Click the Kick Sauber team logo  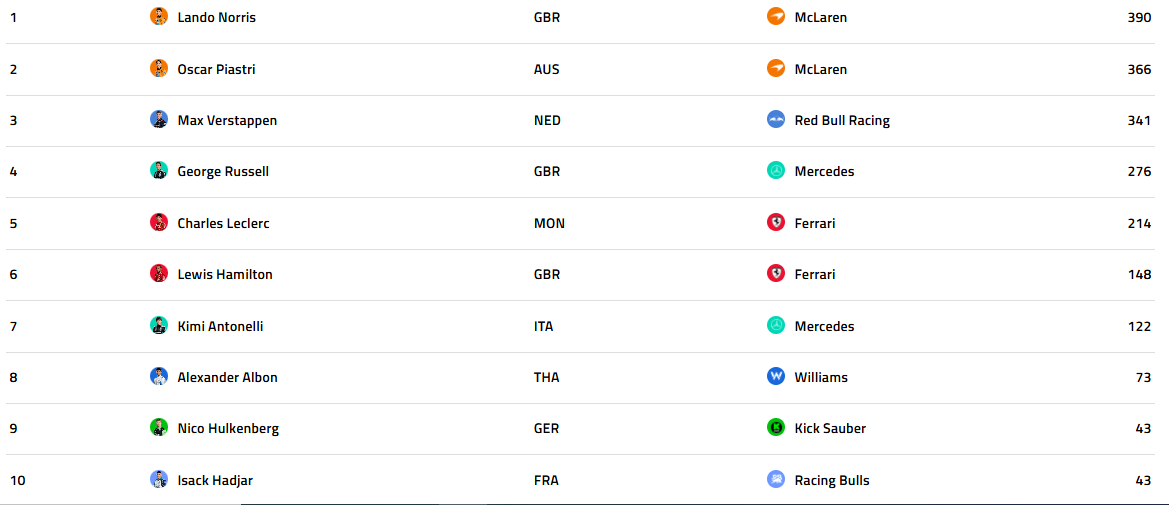(x=776, y=428)
